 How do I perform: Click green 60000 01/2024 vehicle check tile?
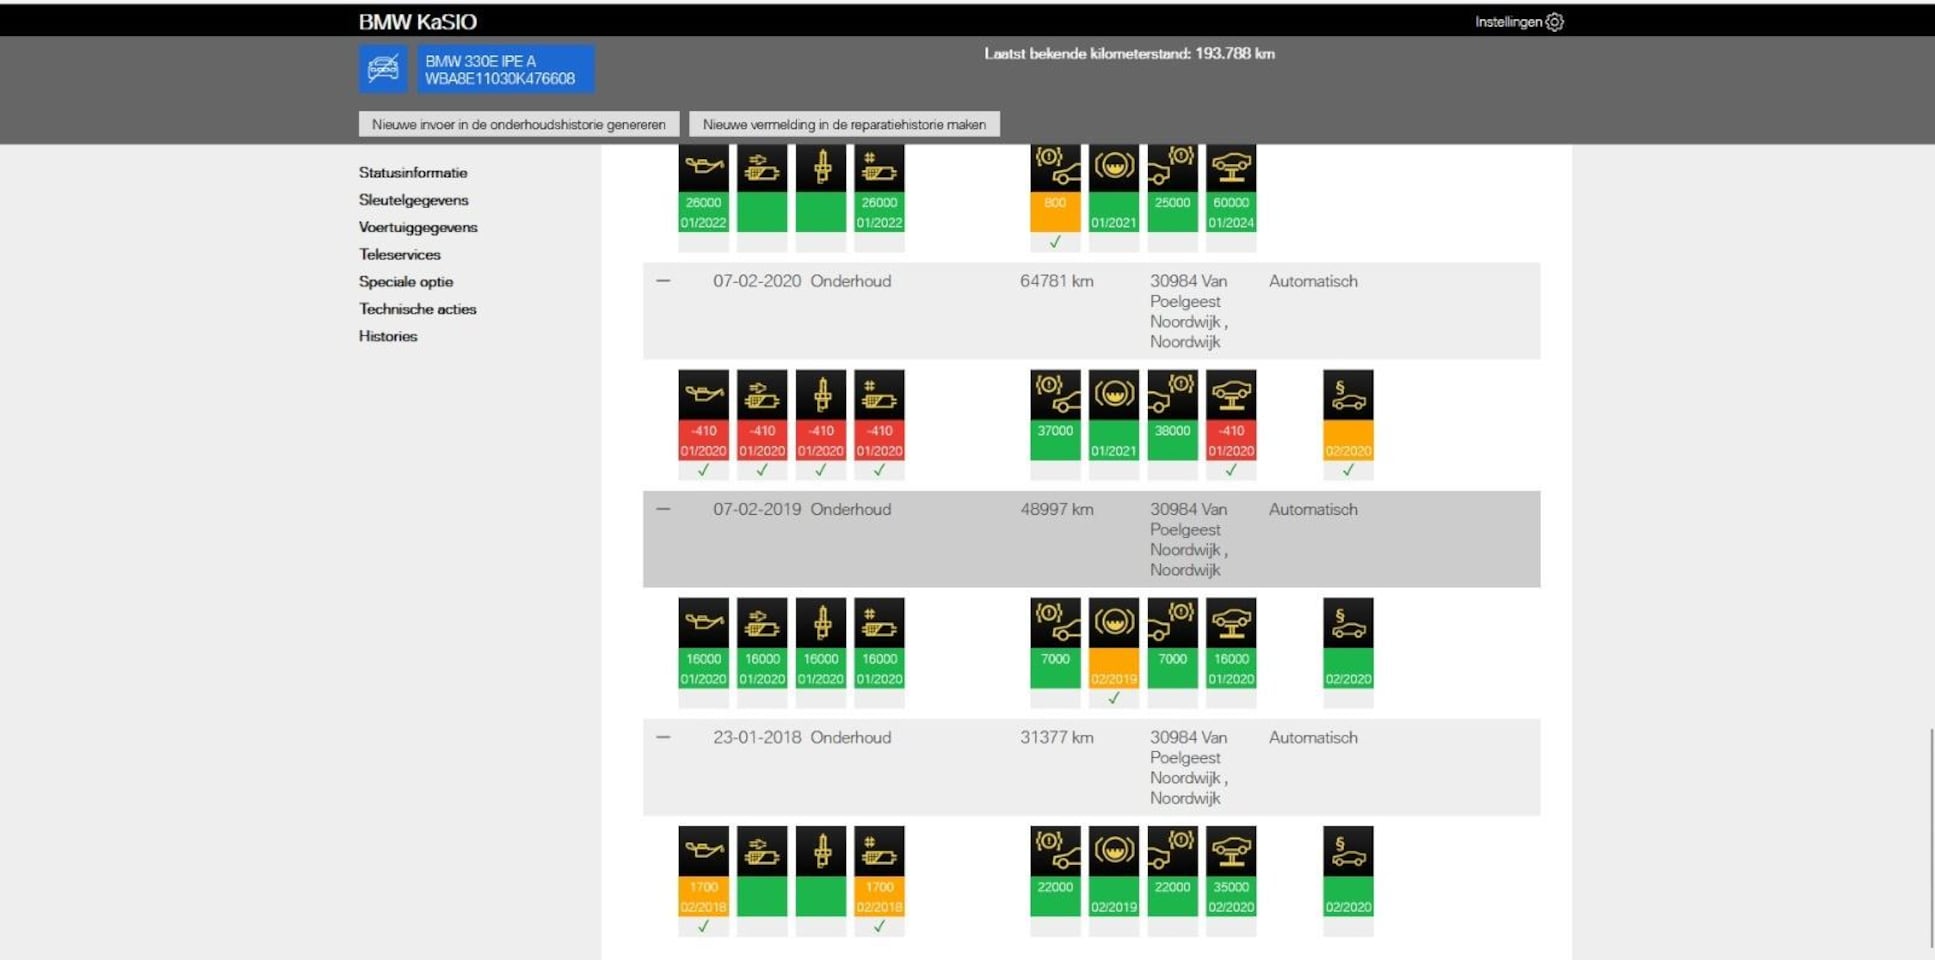tap(1231, 212)
